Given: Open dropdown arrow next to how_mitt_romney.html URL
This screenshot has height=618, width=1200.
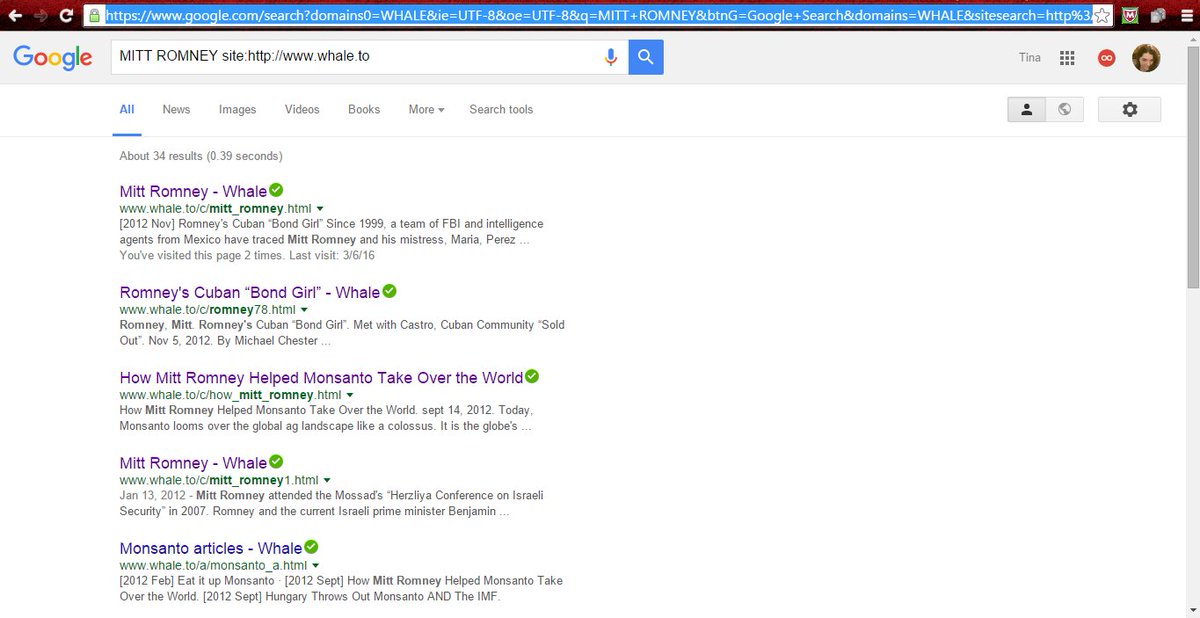Looking at the screenshot, I should (x=349, y=395).
